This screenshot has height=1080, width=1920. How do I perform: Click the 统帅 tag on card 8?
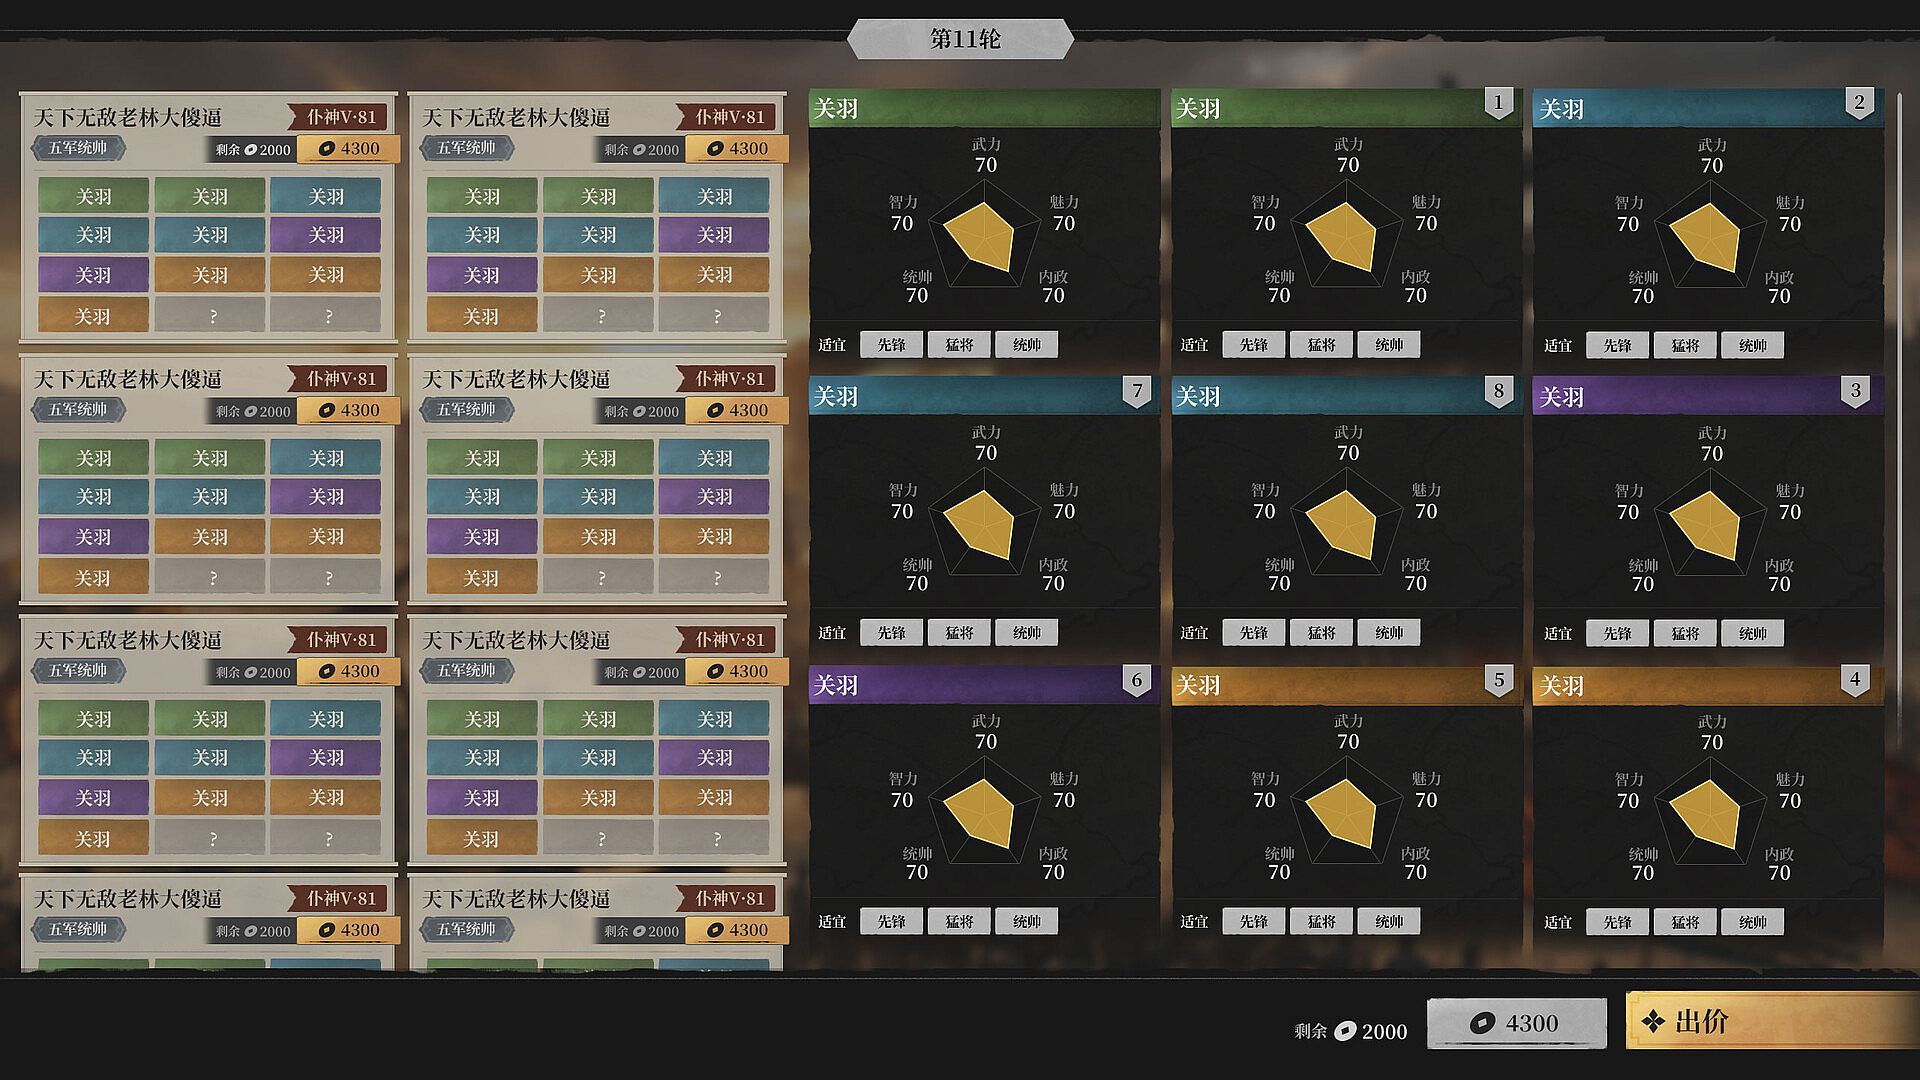pos(1389,632)
